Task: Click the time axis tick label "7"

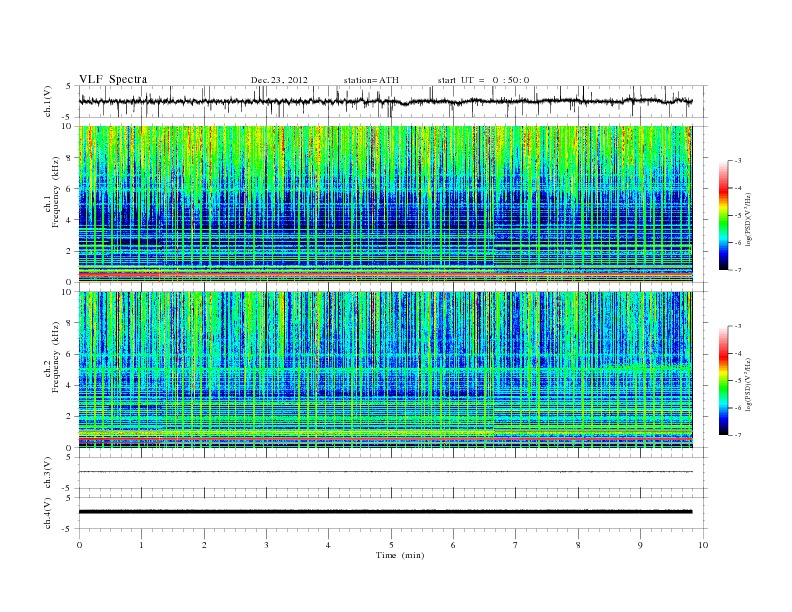Action: [x=516, y=545]
